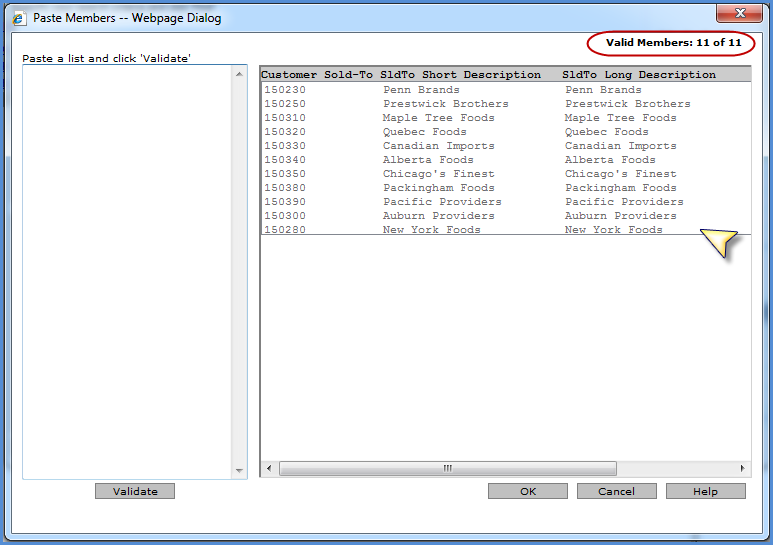Select the Customer Sold-To column header
This screenshot has width=773, height=545.
click(x=317, y=74)
